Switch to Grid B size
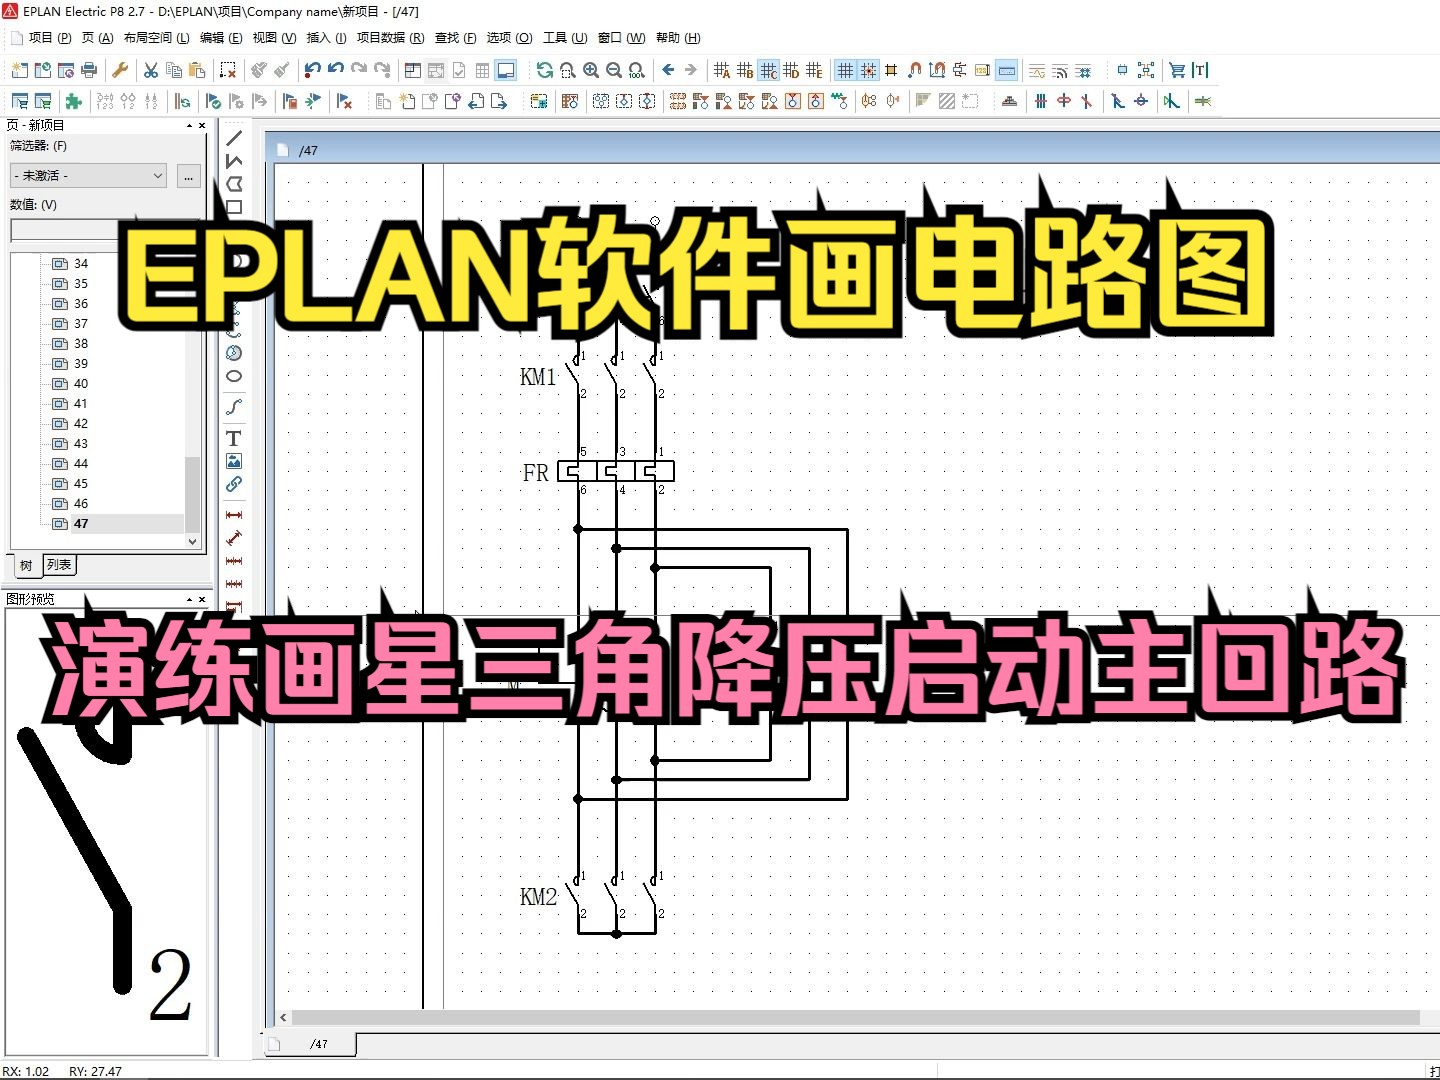 pyautogui.click(x=745, y=70)
